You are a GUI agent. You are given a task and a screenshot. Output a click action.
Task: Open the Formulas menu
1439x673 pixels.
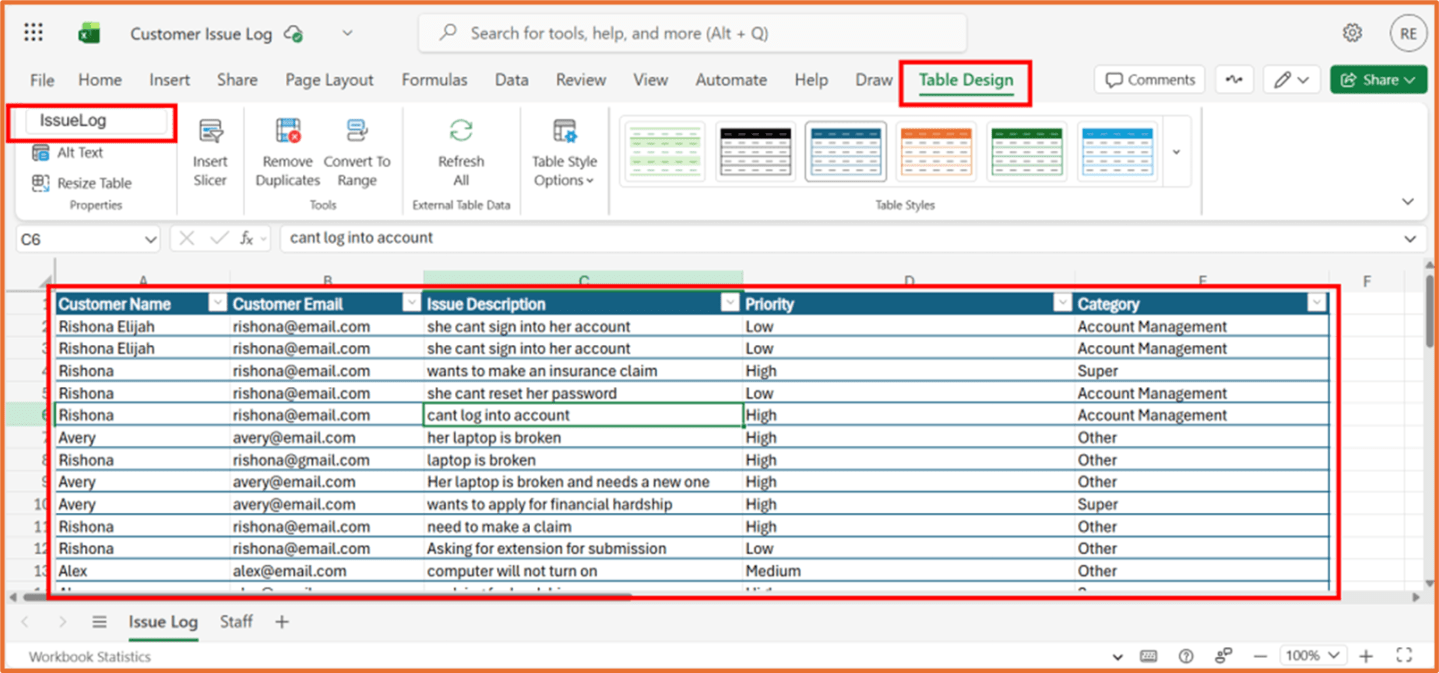434,79
